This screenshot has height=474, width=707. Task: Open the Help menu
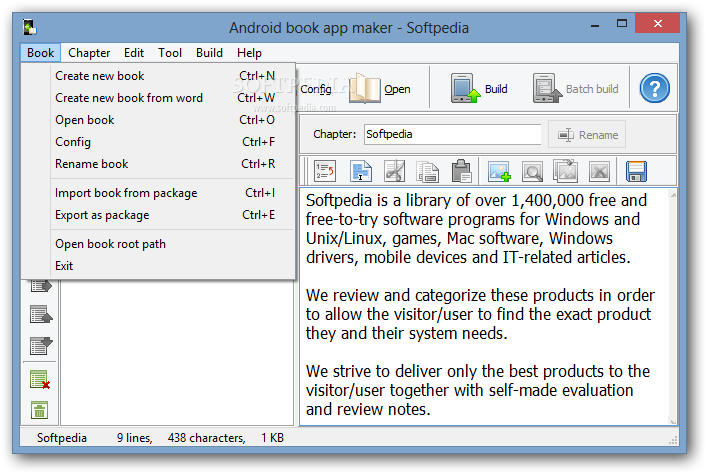(x=249, y=53)
